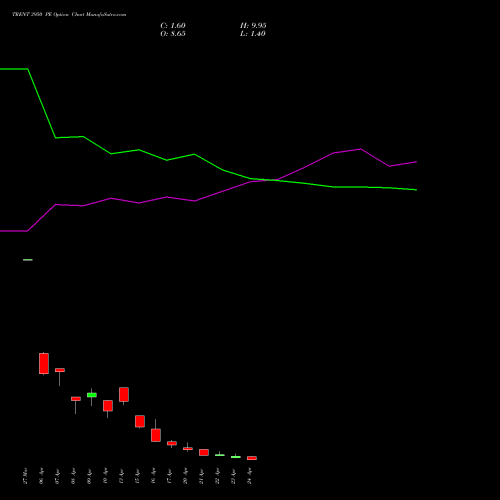Screen dimensions: 500x500
Task: Select the low value L: 1.40
Action: click(x=253, y=34)
